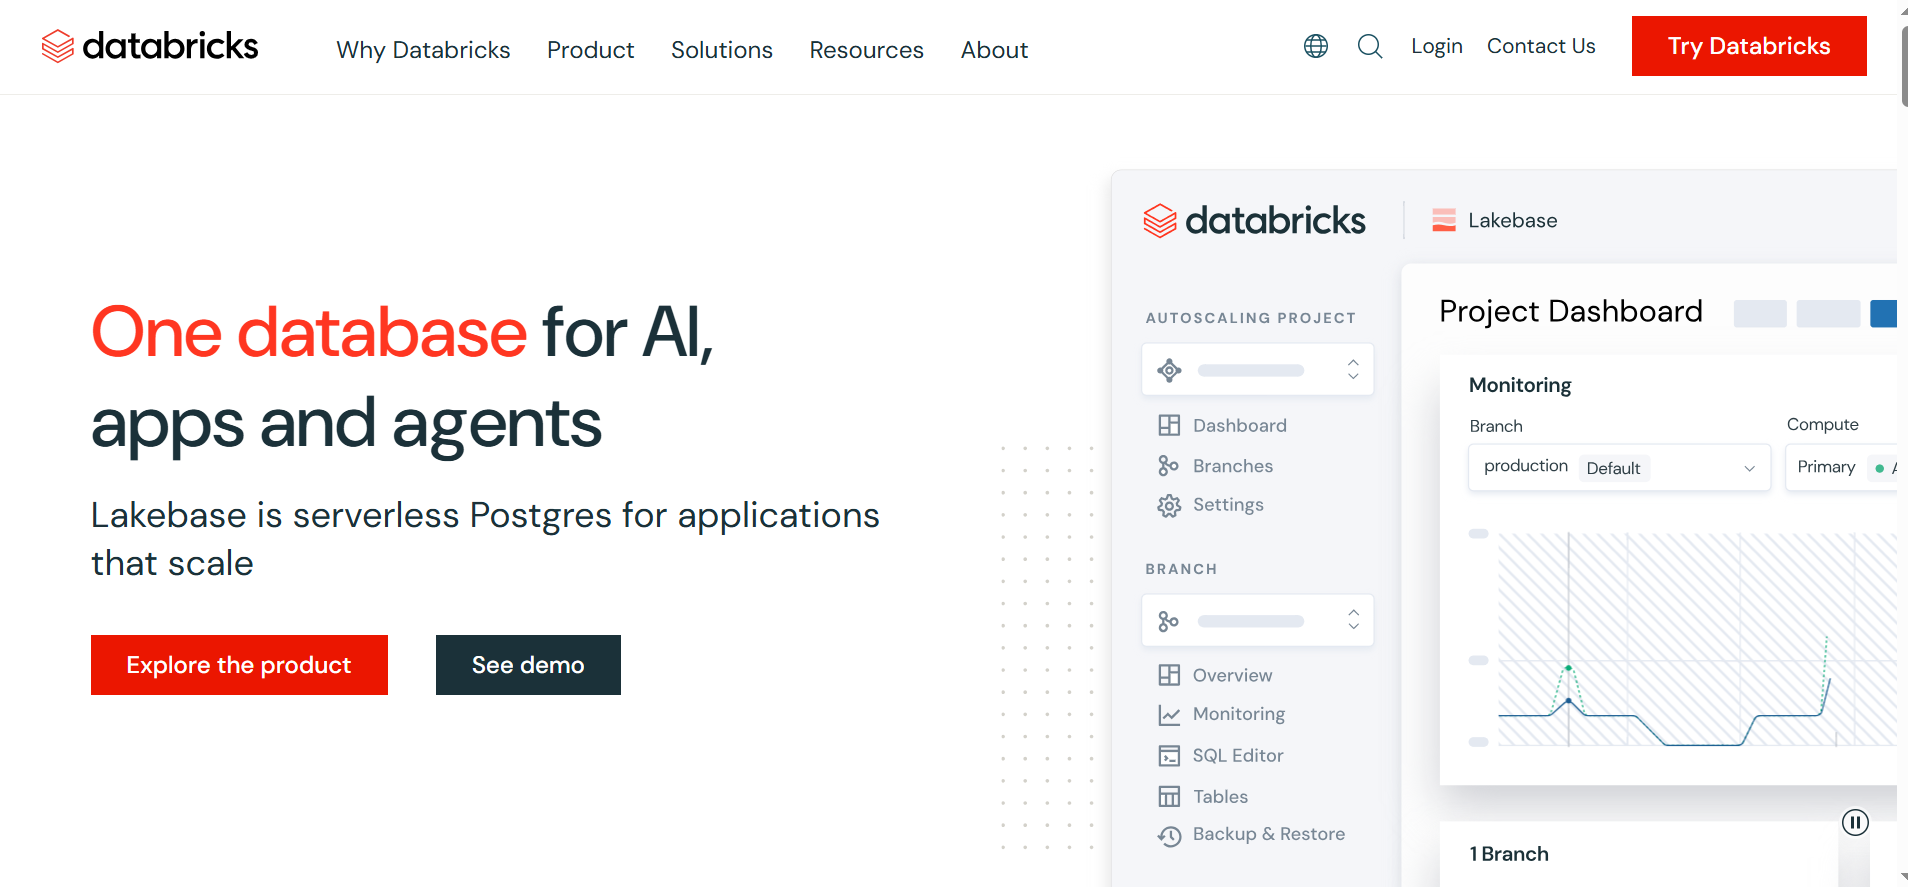Open the Autoscaling Project selector dropdown
Screen dimensions: 1908x887
pos(1258,370)
